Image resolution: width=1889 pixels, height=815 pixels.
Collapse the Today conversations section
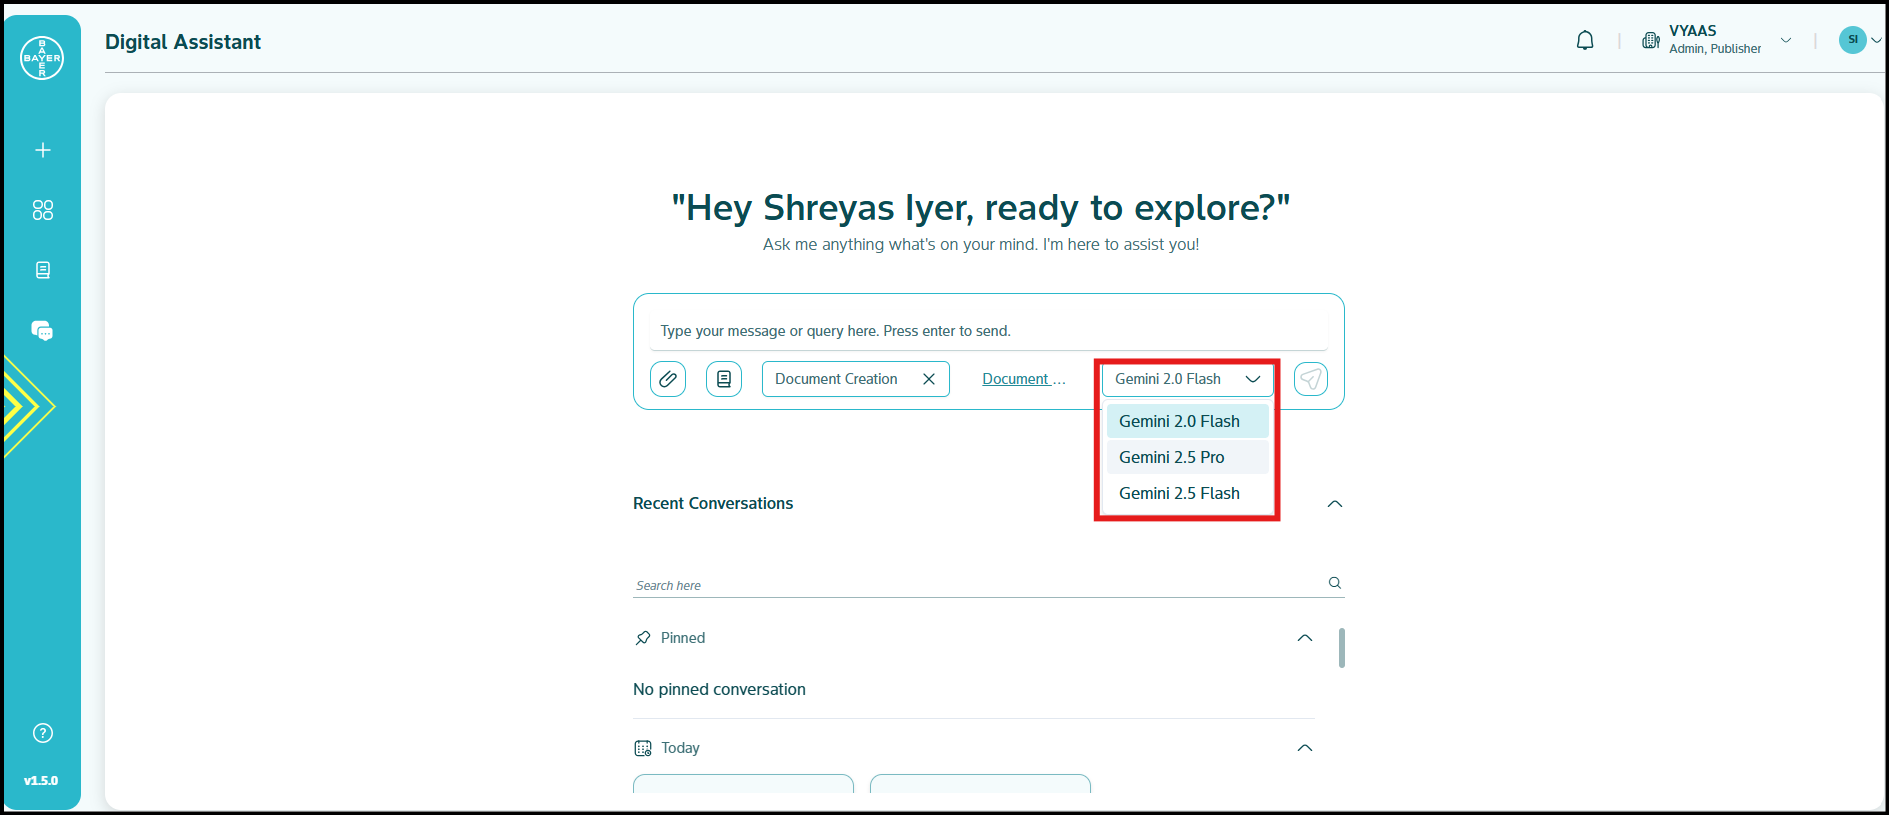click(x=1304, y=748)
